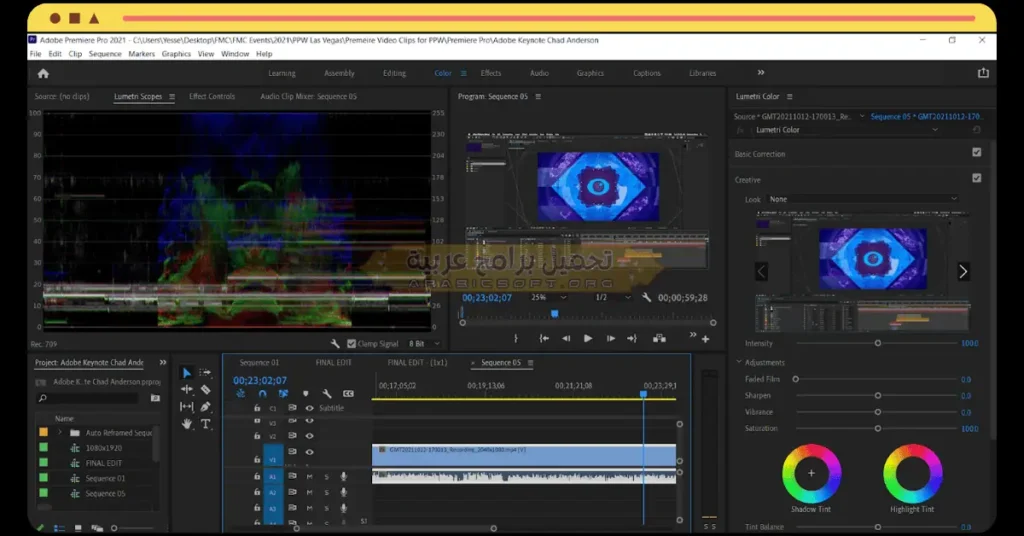Open the FINAL EDIT sequence tab
1024x536 pixels.
coord(334,362)
